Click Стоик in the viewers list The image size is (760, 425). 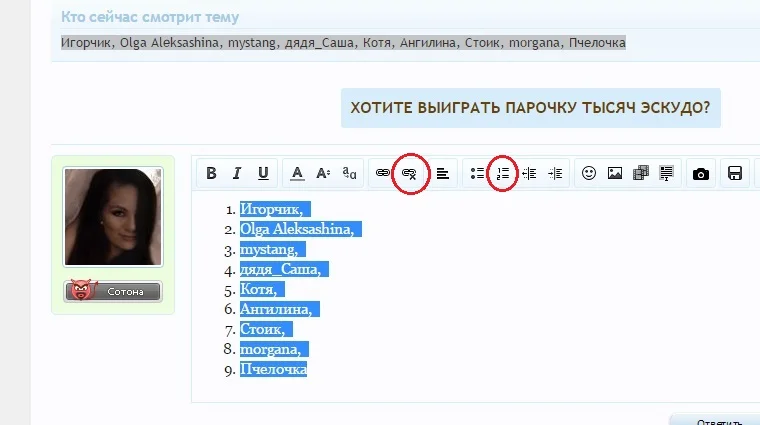[x=483, y=43]
